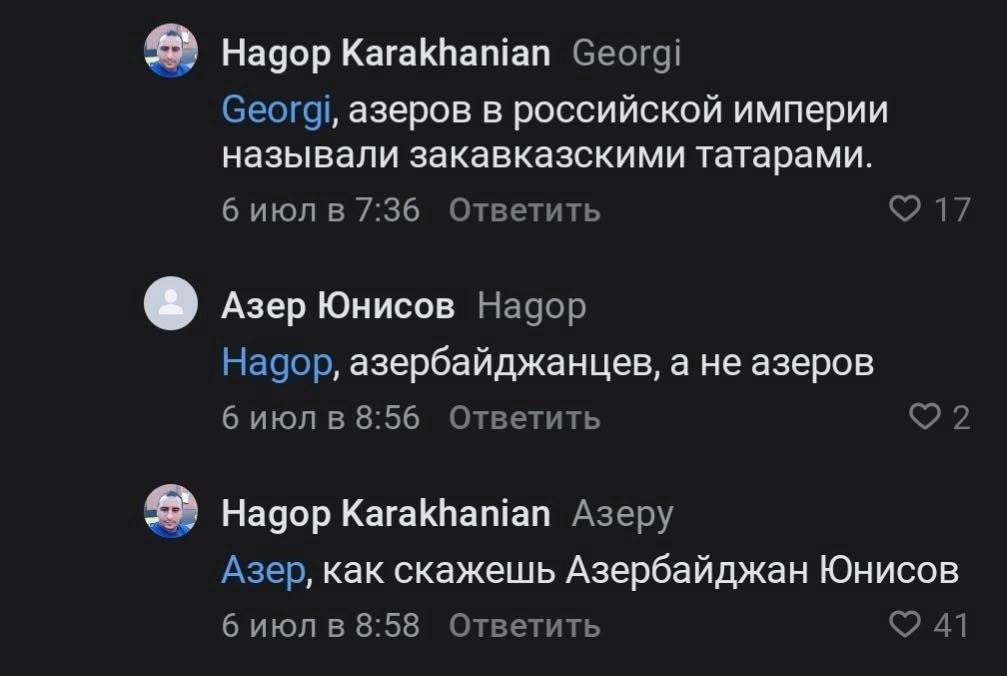
Task: Open Hagop's avatar on the bottom comment
Action: pyautogui.click(x=172, y=511)
